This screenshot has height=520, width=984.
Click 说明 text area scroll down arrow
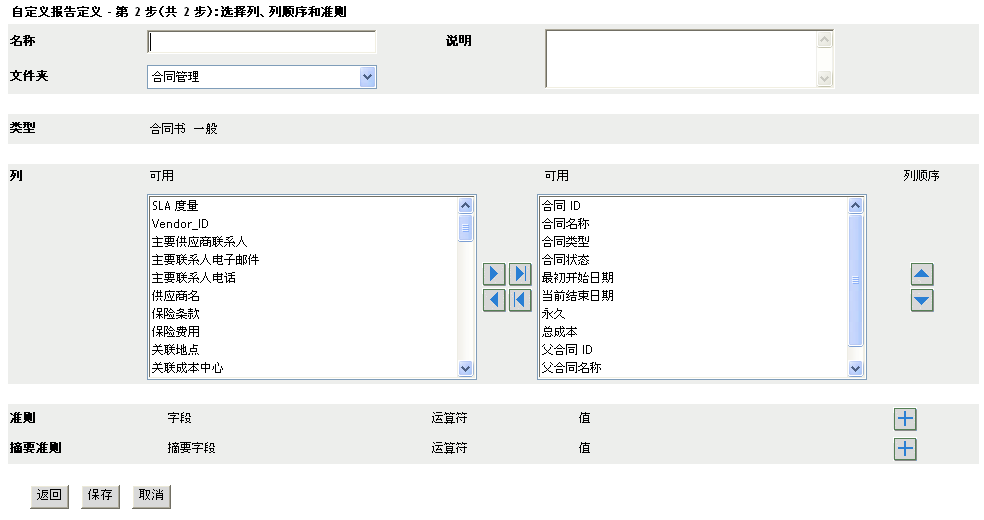825,78
